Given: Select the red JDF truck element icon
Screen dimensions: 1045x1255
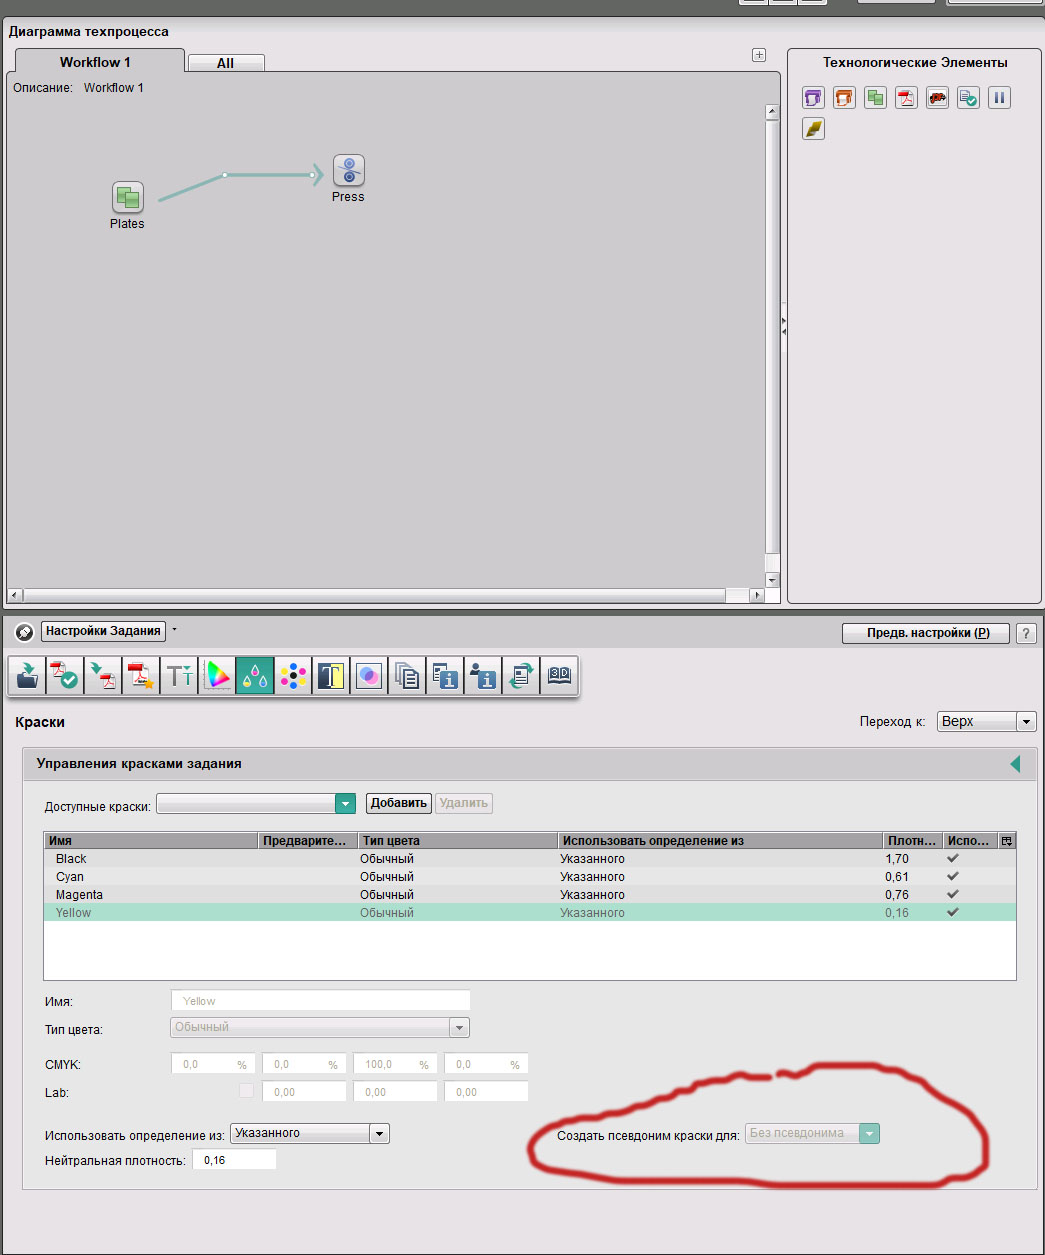Looking at the screenshot, I should 937,97.
